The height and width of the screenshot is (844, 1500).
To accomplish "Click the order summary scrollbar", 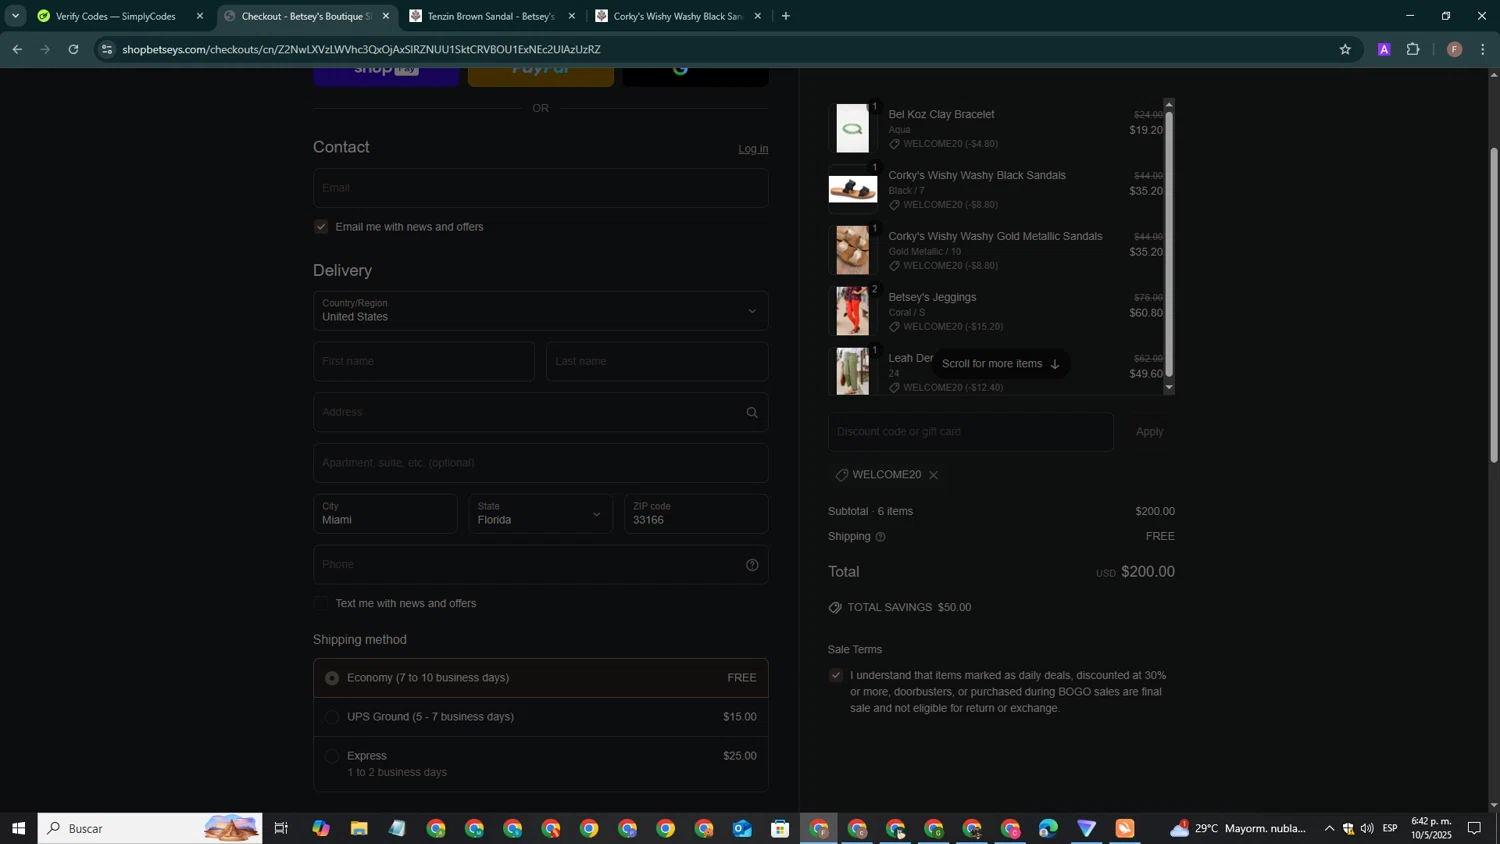I will (x=1169, y=243).
